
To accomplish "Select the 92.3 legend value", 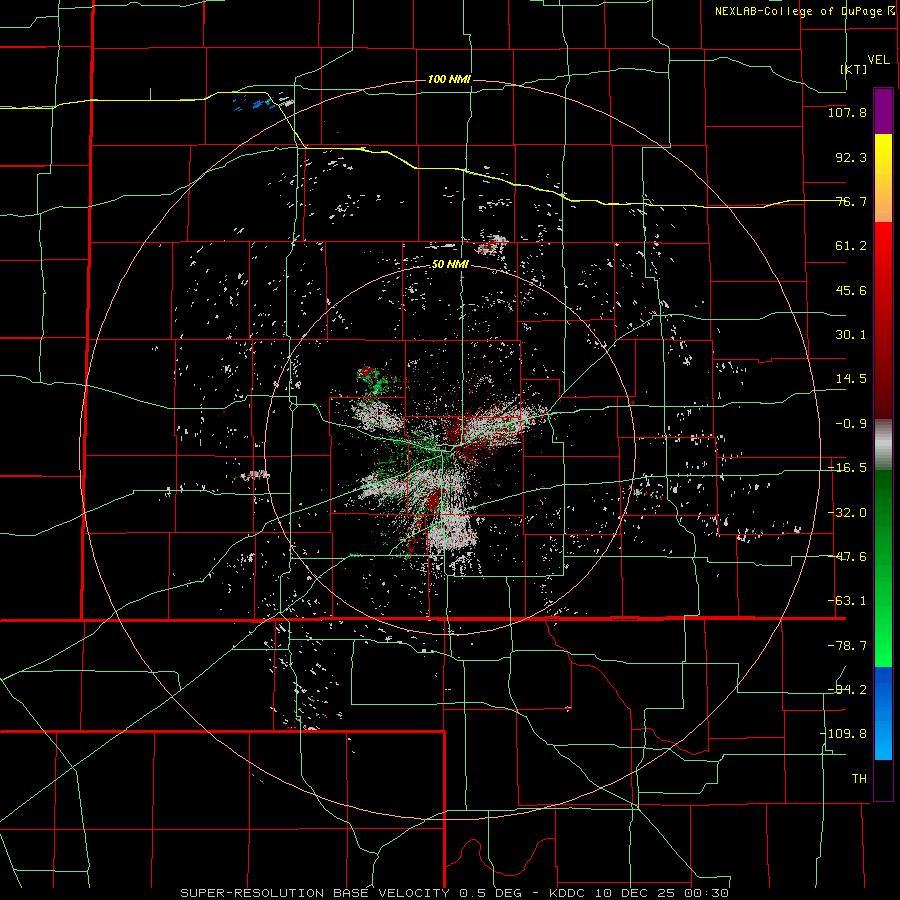I will coord(851,157).
